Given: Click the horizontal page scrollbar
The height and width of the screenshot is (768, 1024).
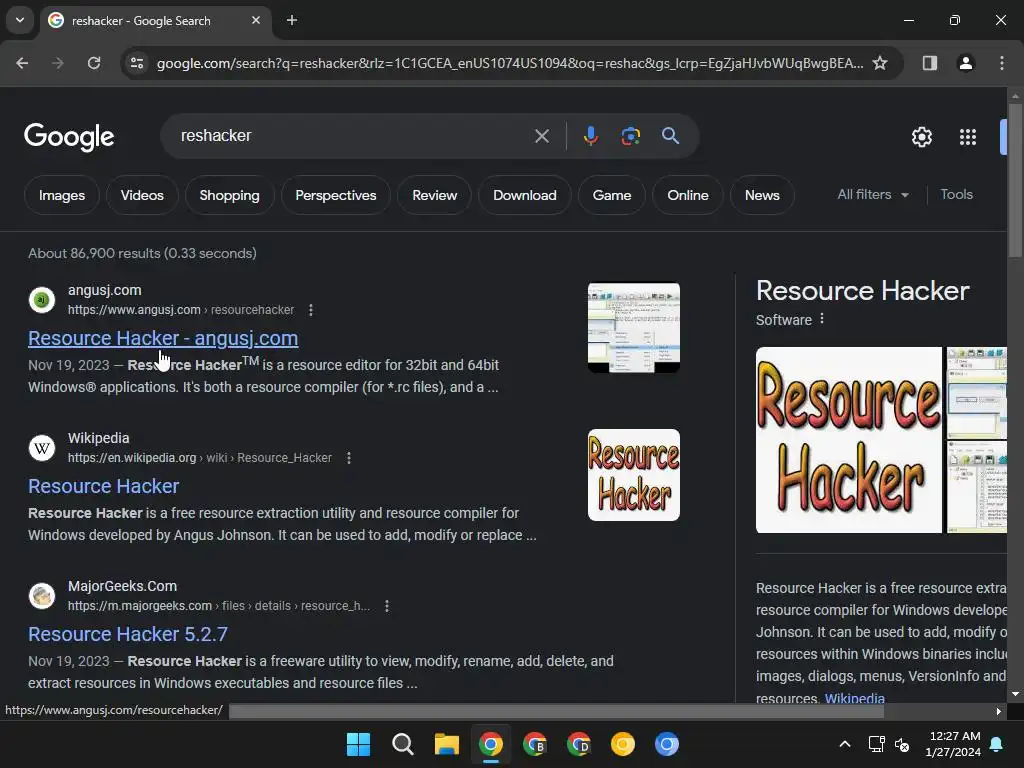Looking at the screenshot, I should tap(556, 711).
